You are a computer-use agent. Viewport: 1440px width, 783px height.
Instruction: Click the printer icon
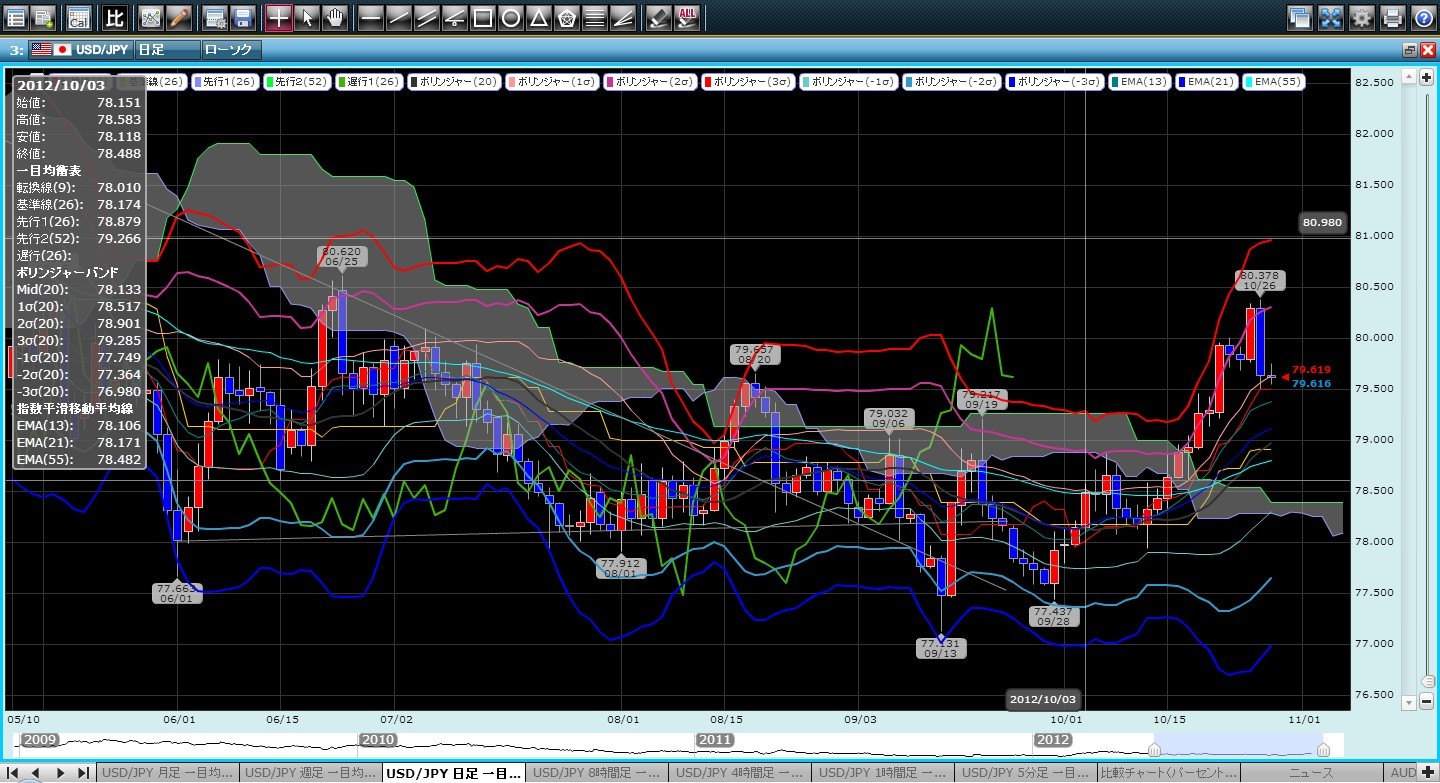pos(1392,17)
